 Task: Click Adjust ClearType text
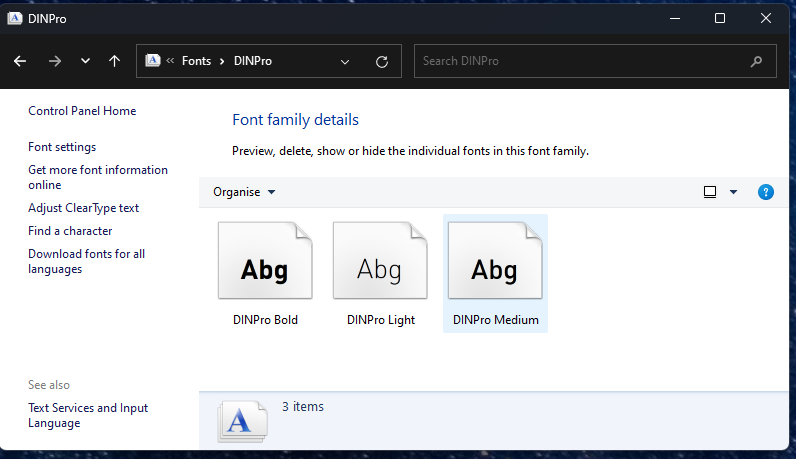(83, 208)
